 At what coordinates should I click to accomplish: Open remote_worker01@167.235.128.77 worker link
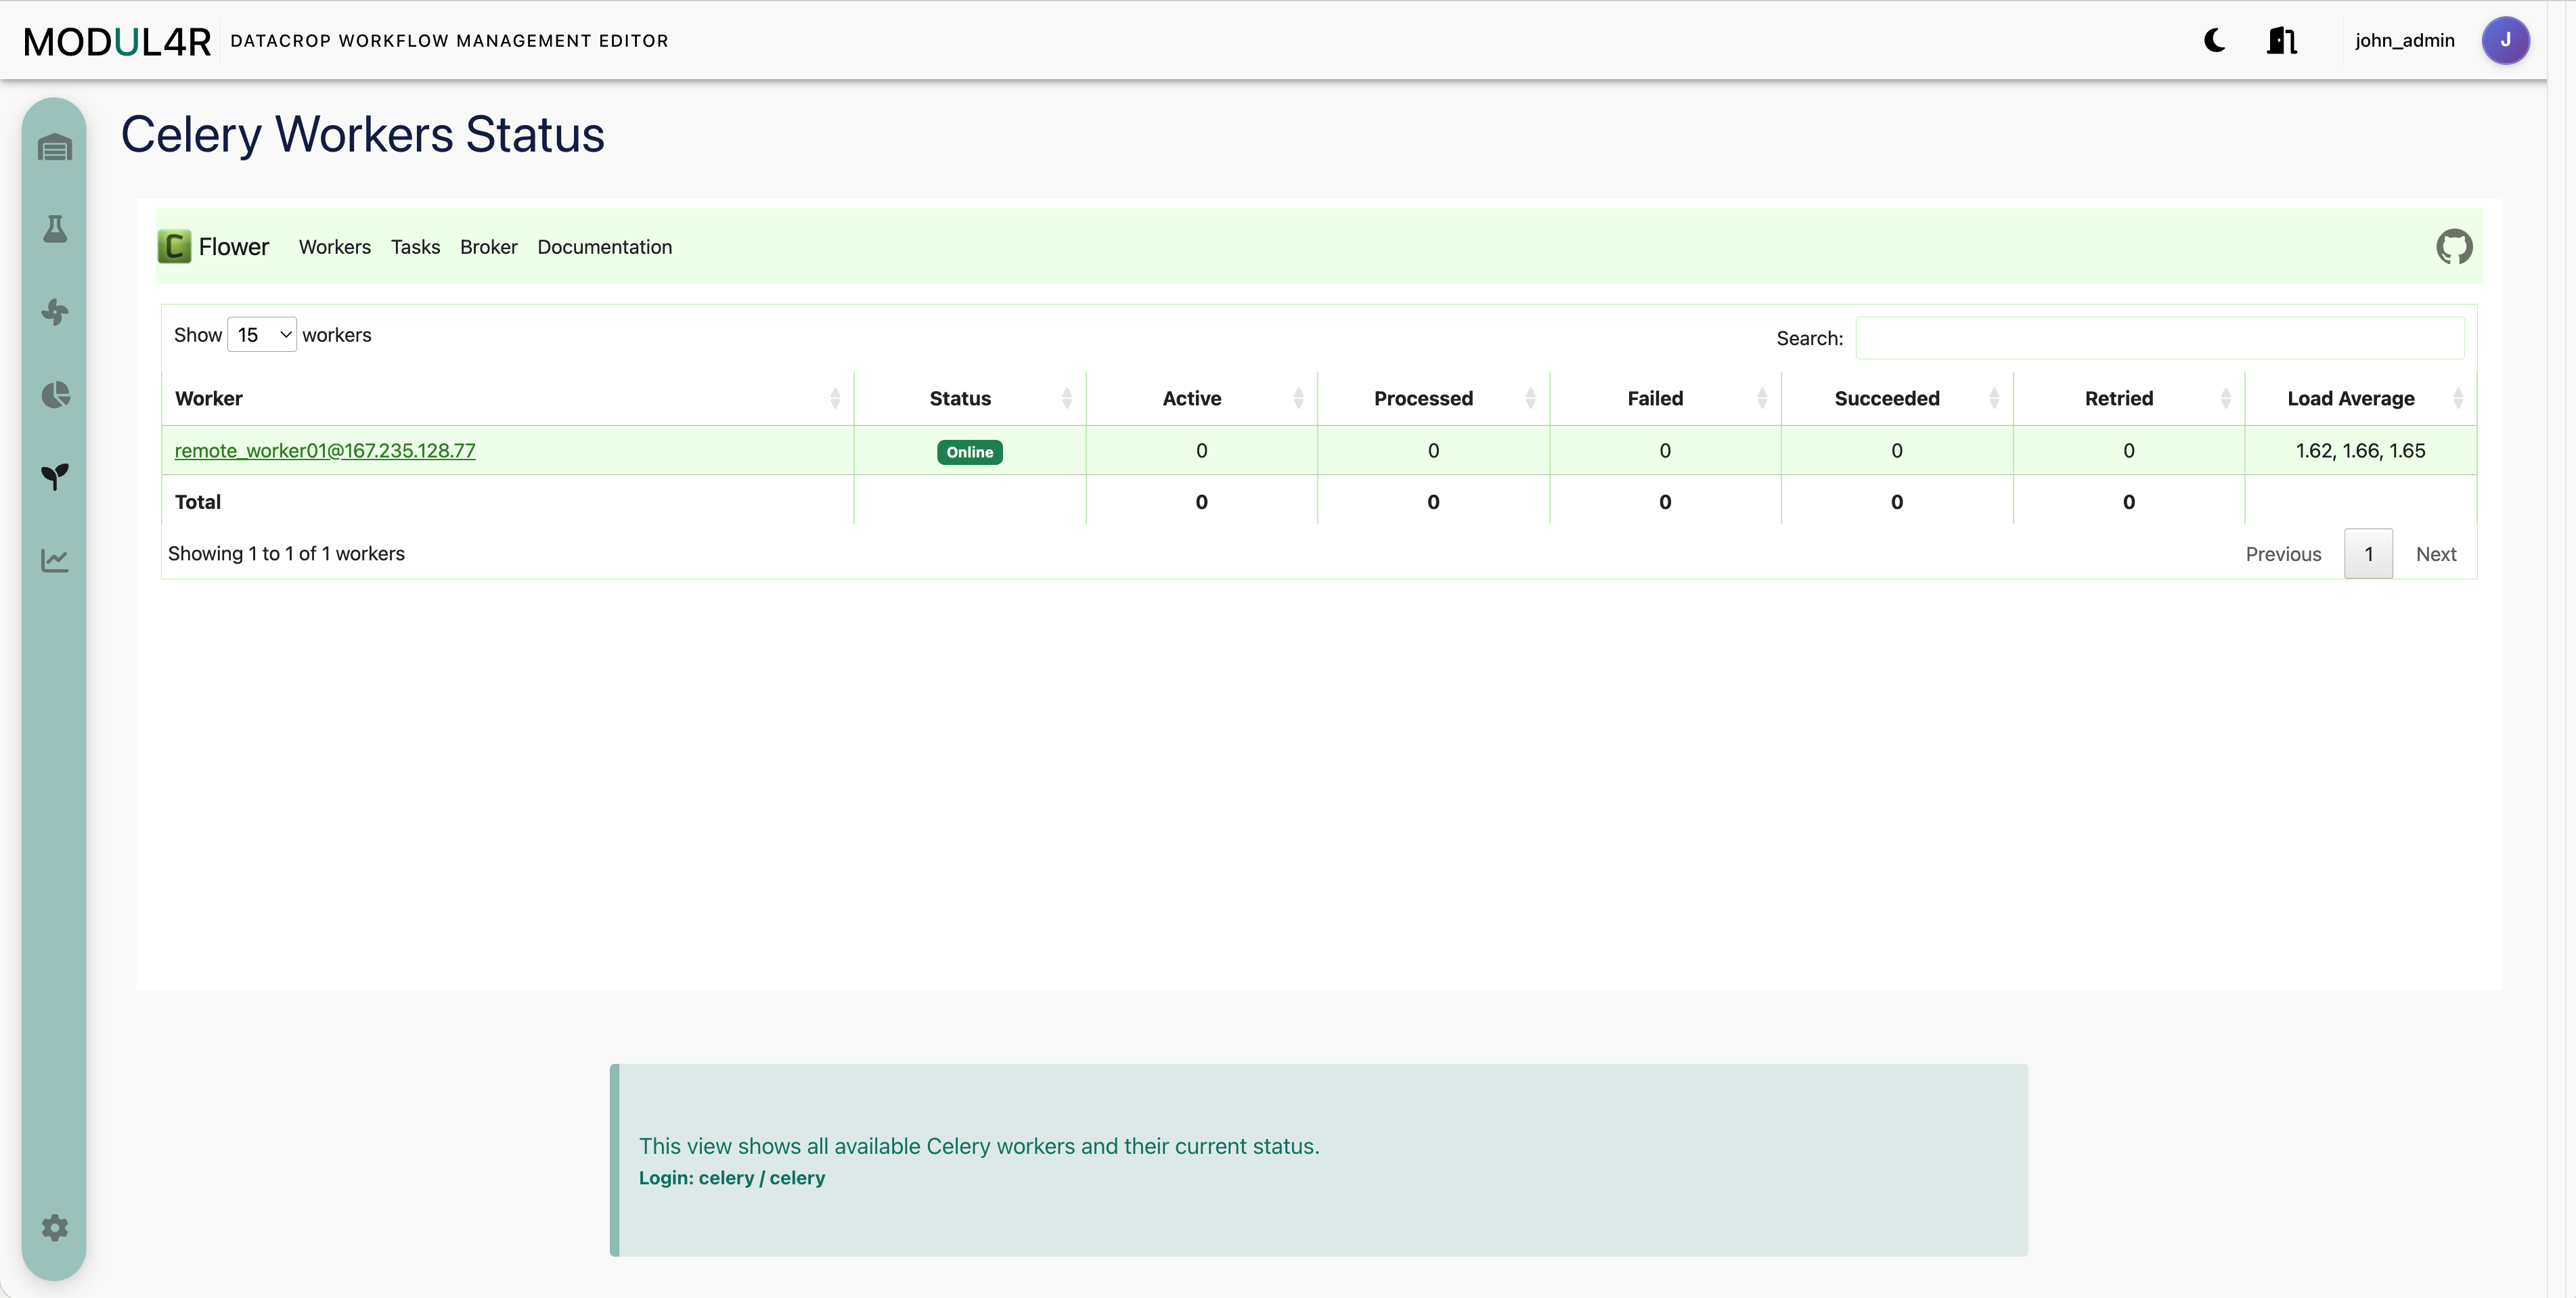click(325, 451)
